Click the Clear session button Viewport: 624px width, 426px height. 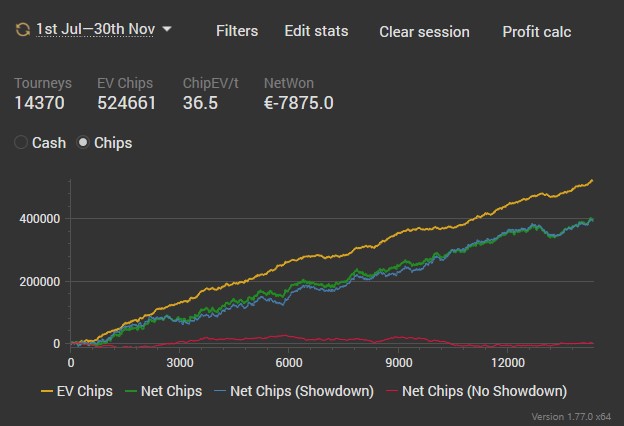point(424,32)
